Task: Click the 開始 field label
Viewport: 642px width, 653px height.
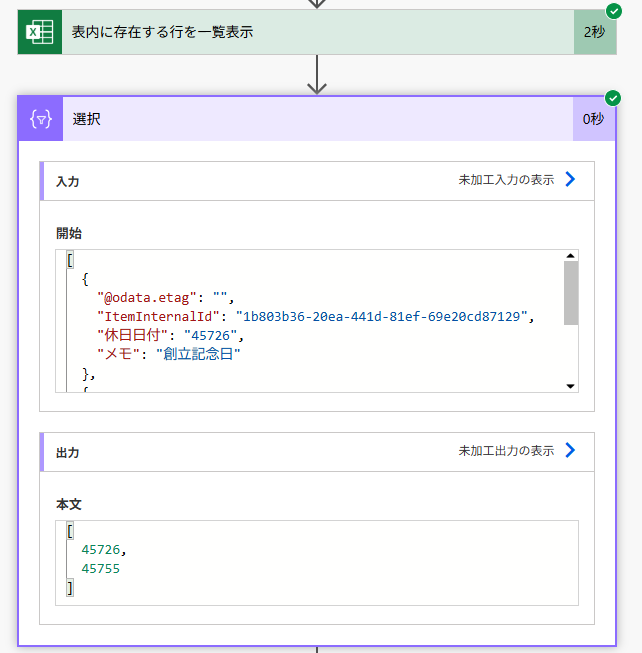Action: [x=69, y=233]
